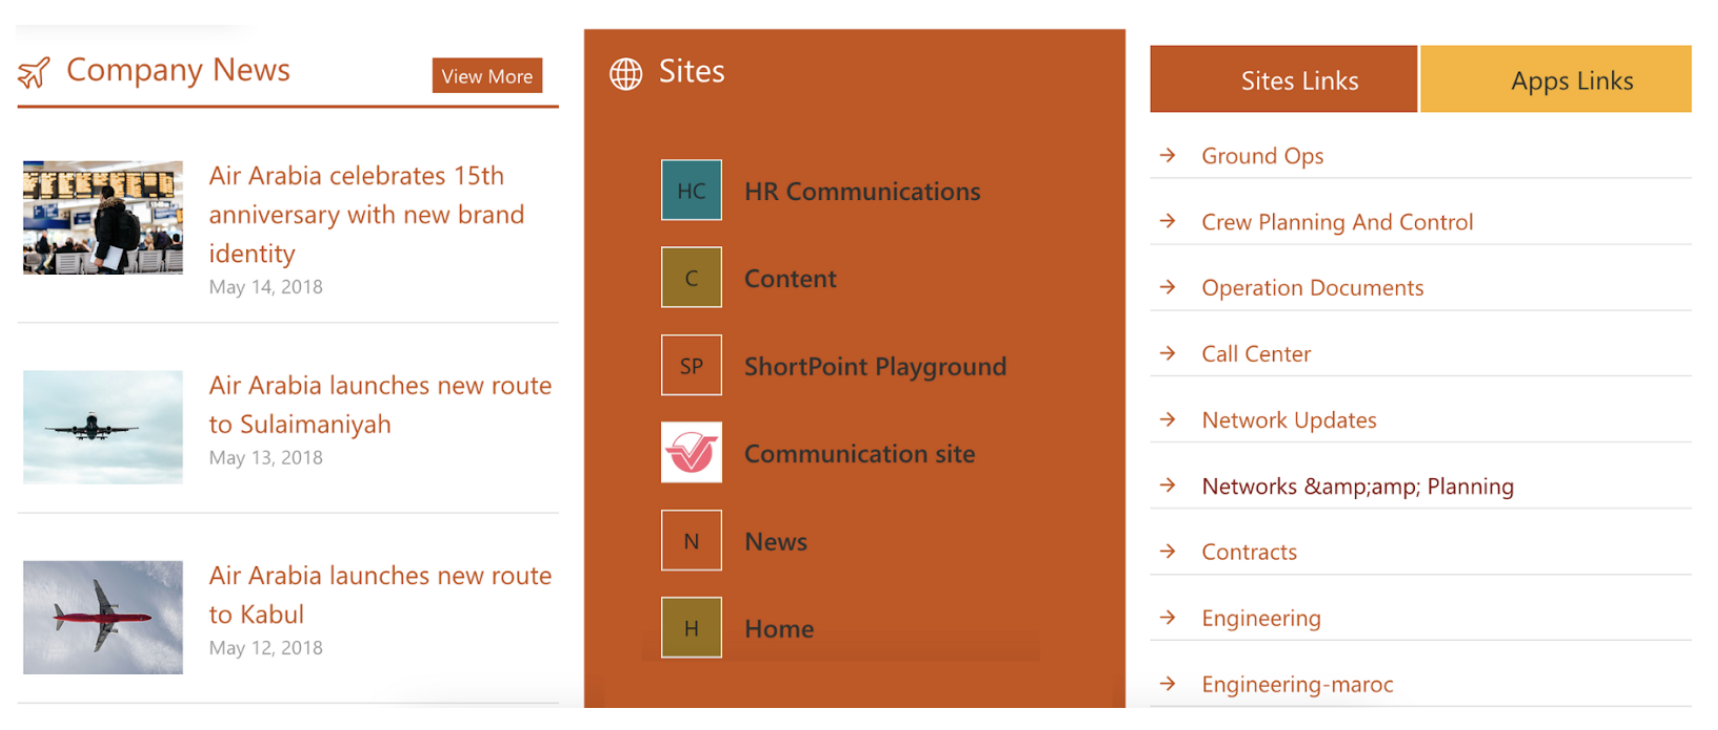Click the arrow beside Engineering-maroc
1718x730 pixels.
coord(1167,683)
